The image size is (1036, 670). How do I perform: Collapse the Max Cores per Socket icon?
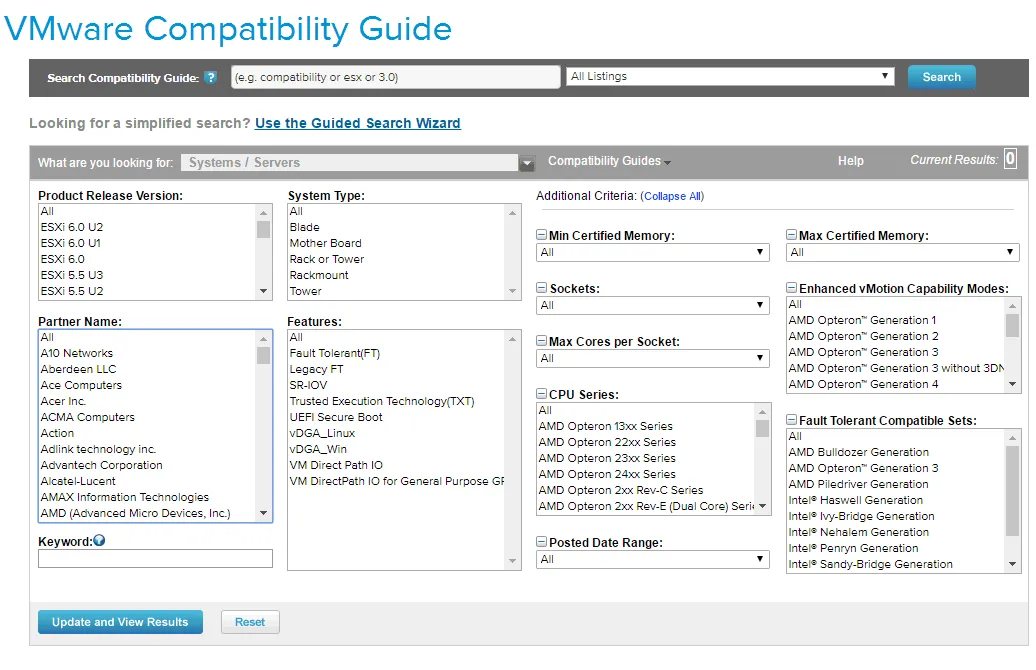click(x=541, y=340)
